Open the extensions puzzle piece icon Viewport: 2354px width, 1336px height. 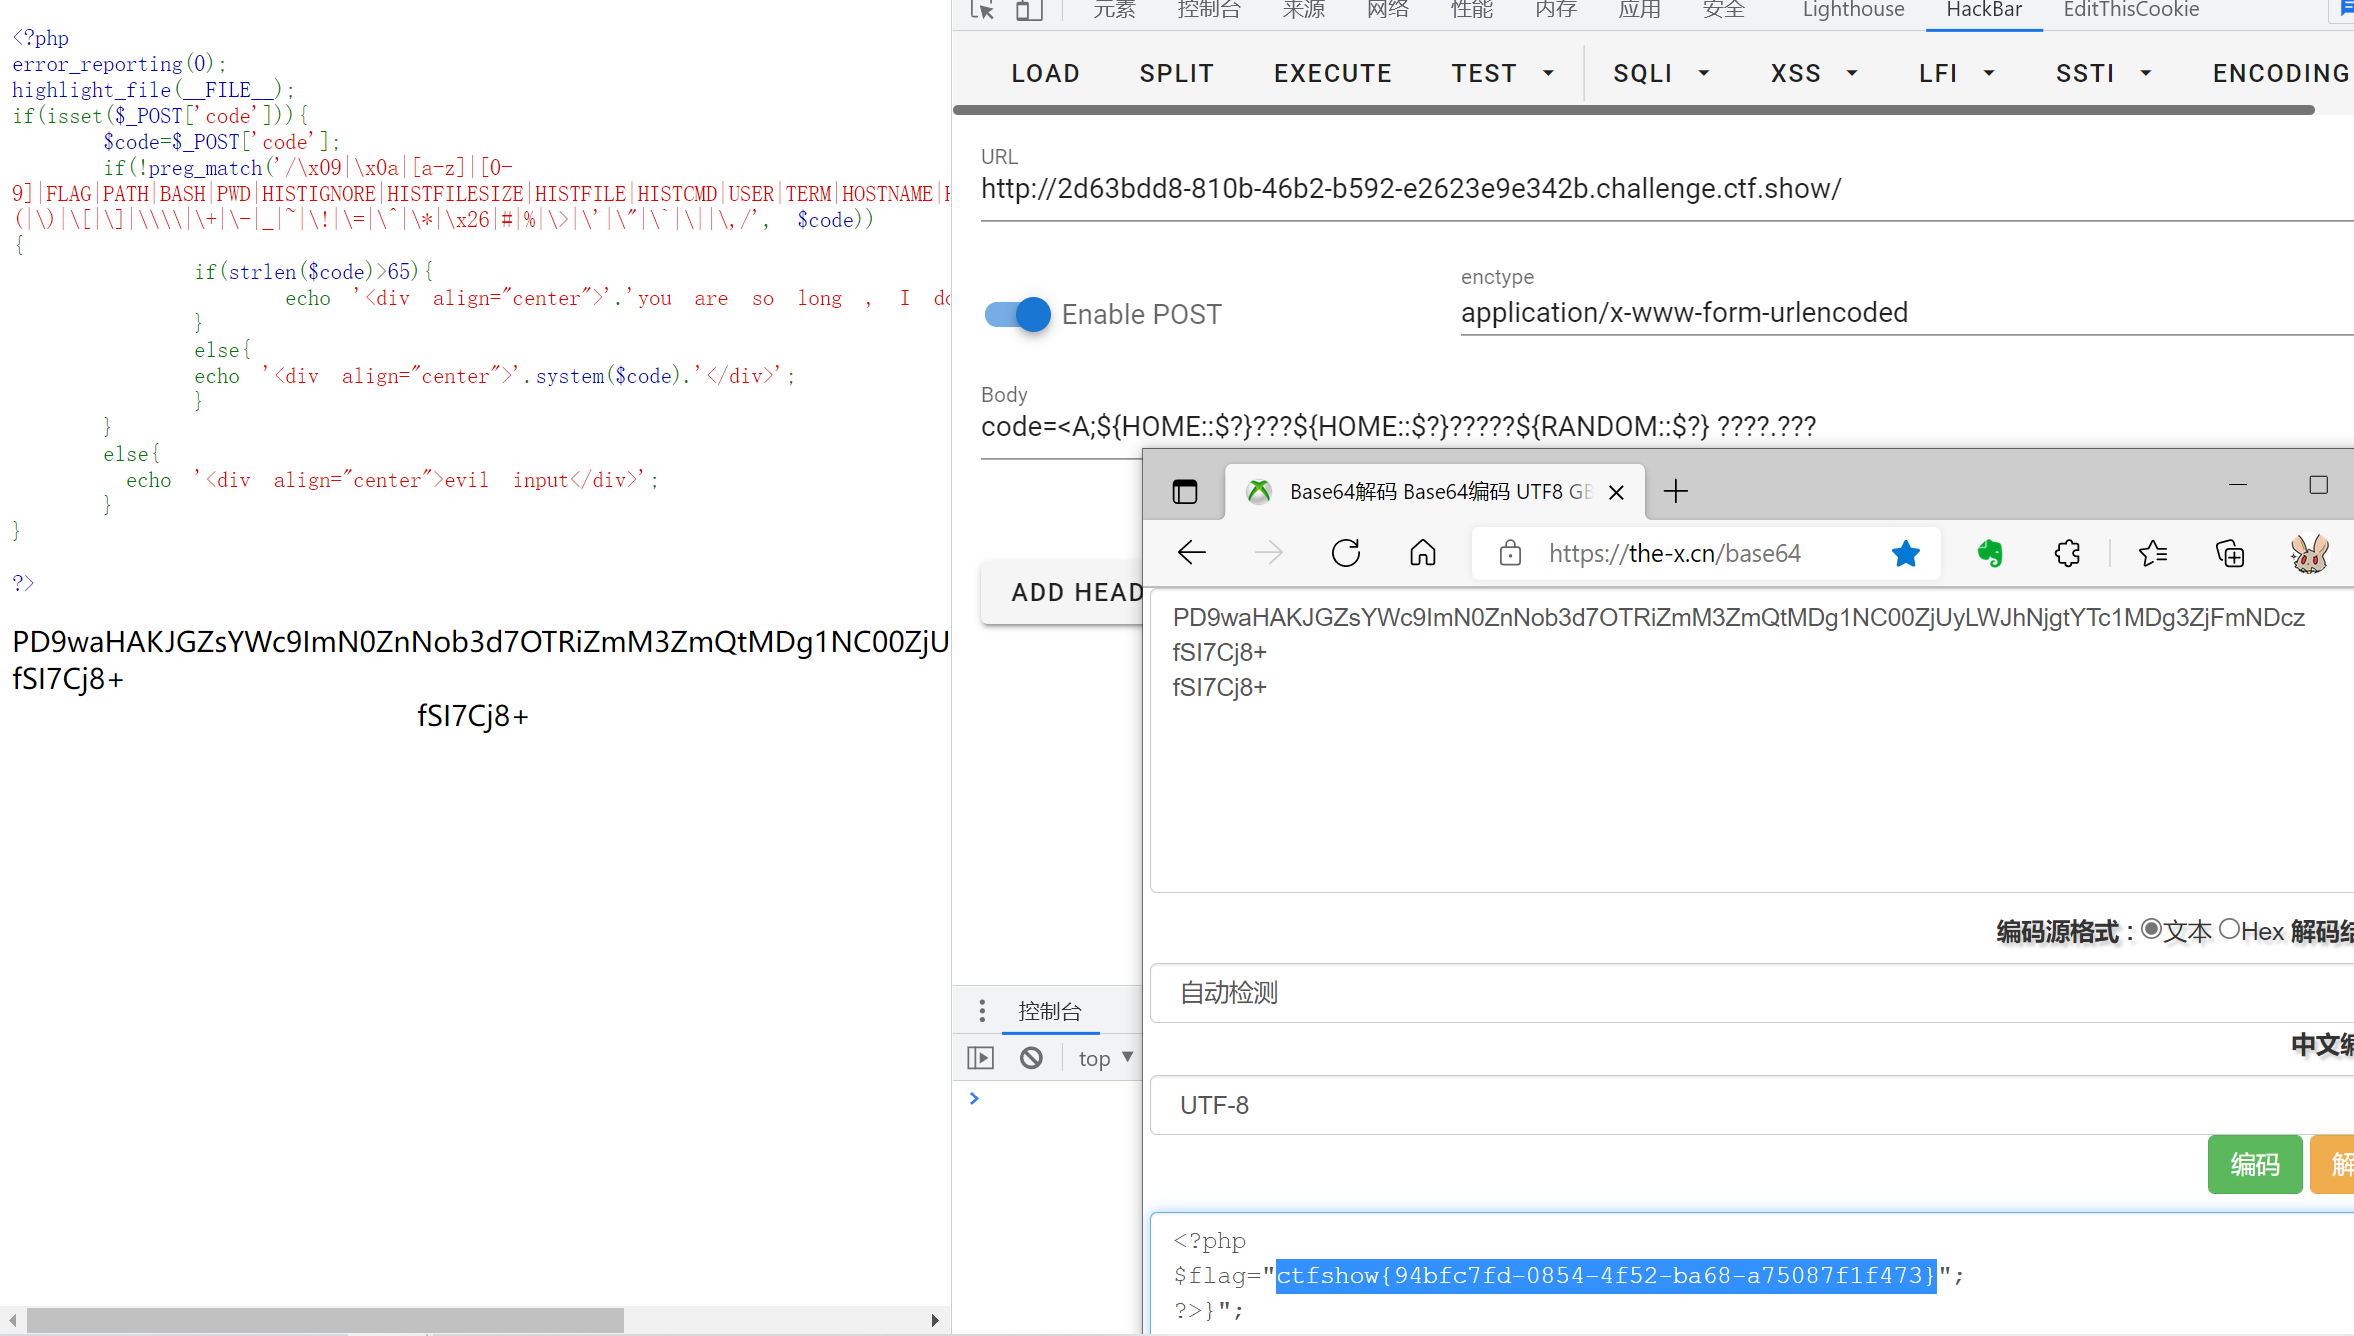point(2067,553)
